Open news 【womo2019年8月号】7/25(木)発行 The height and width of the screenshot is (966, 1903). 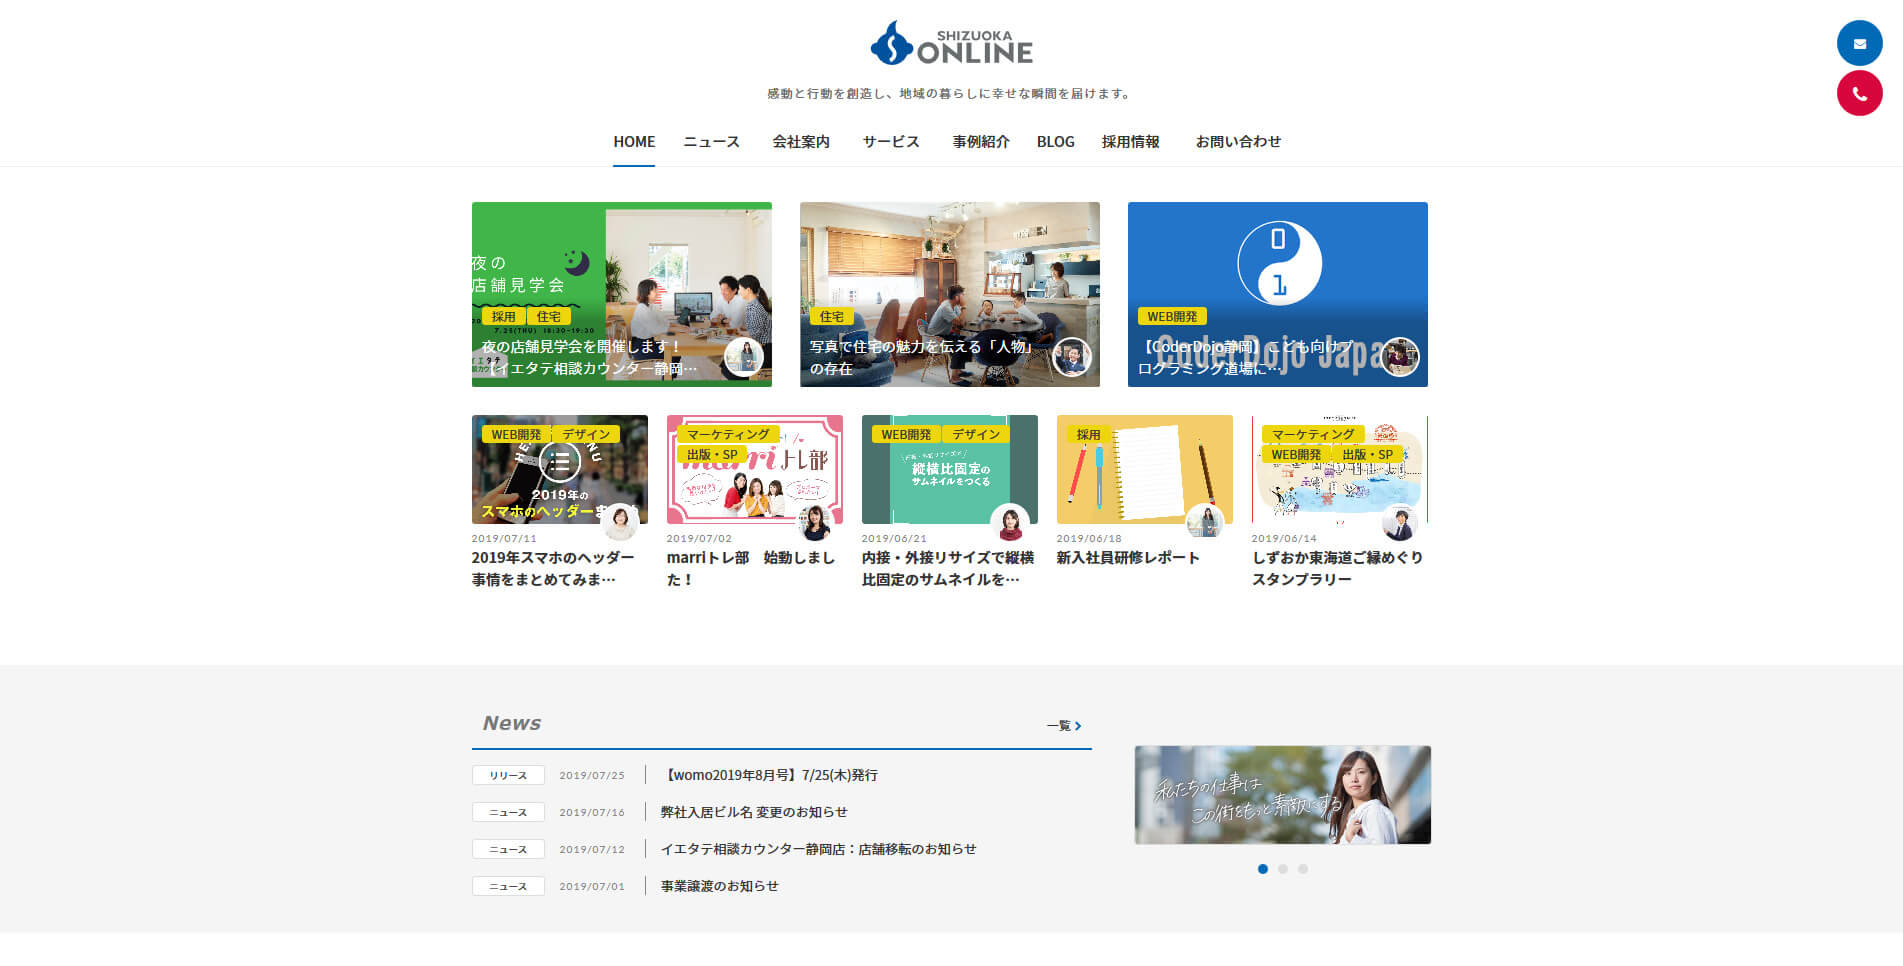coord(769,775)
